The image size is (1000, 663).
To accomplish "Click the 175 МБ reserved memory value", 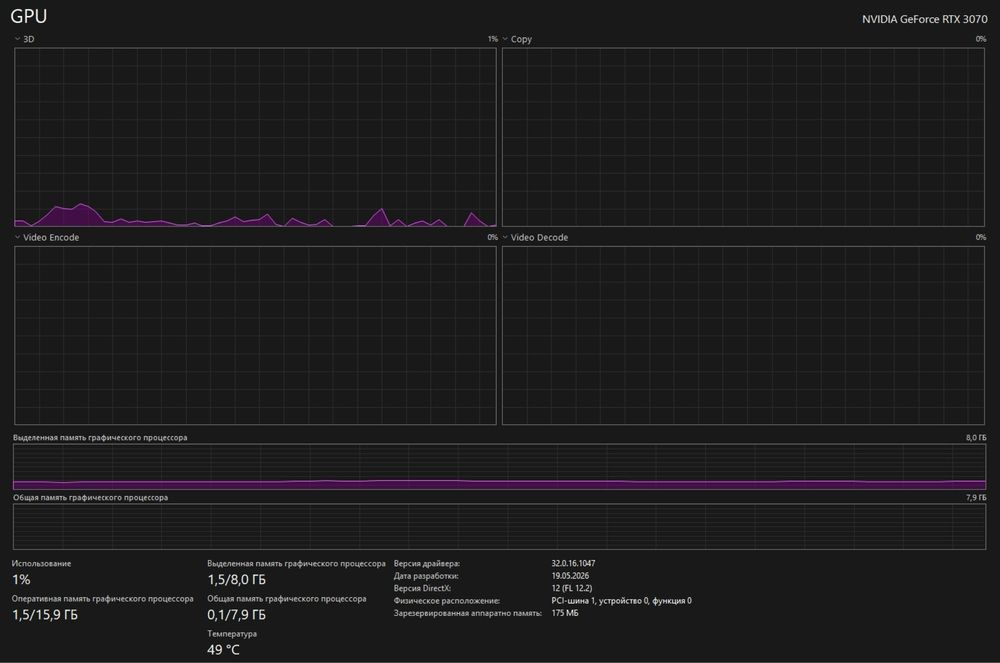I will pyautogui.click(x=565, y=613).
